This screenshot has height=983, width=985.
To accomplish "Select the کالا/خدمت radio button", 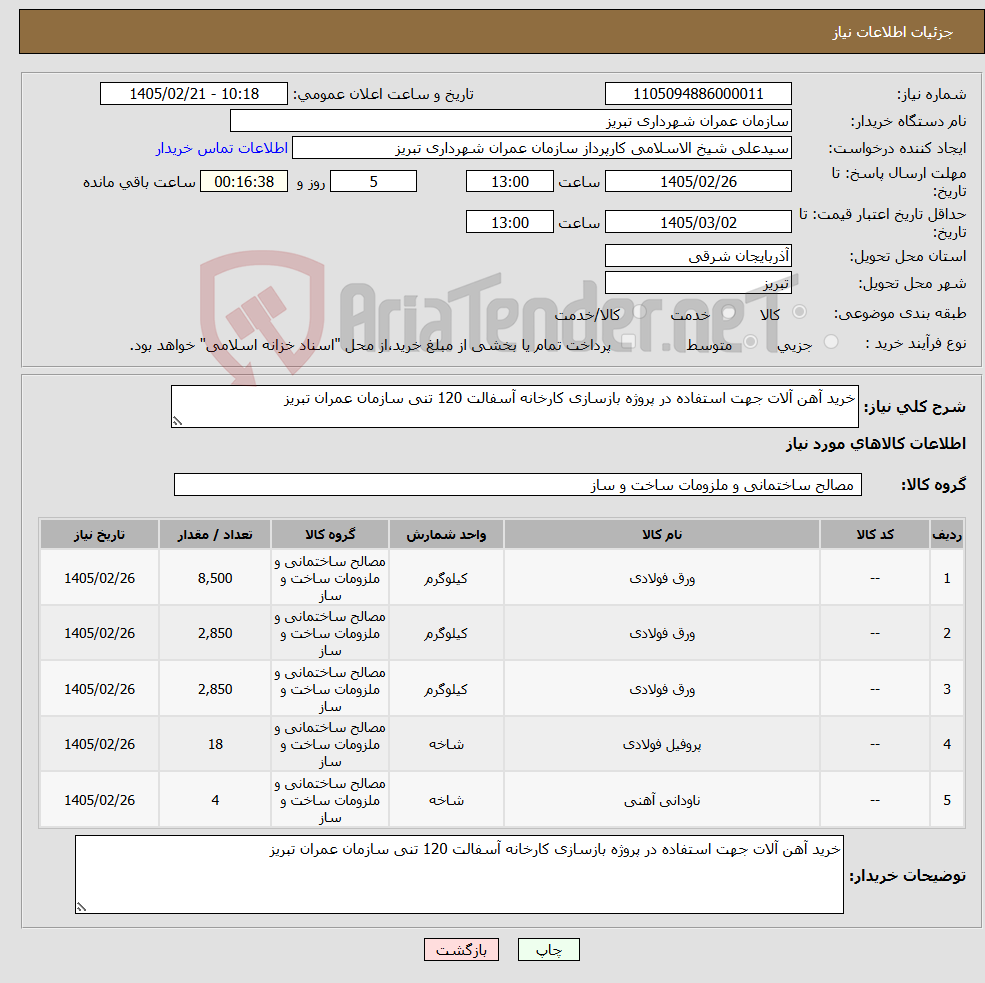I will pos(639,312).
